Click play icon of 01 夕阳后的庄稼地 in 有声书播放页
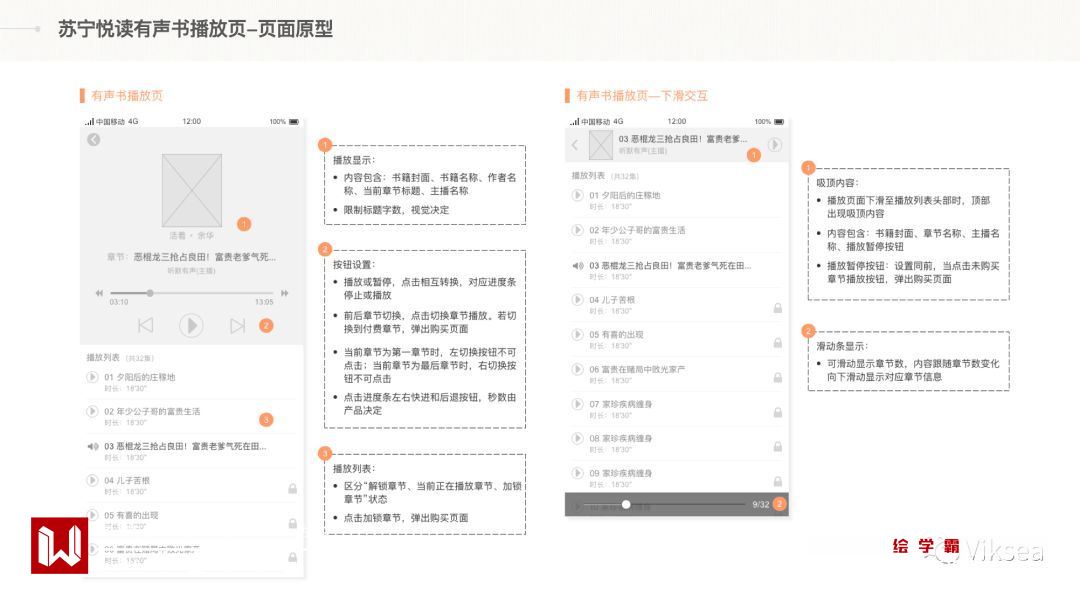The width and height of the screenshot is (1080, 596). pyautogui.click(x=92, y=377)
